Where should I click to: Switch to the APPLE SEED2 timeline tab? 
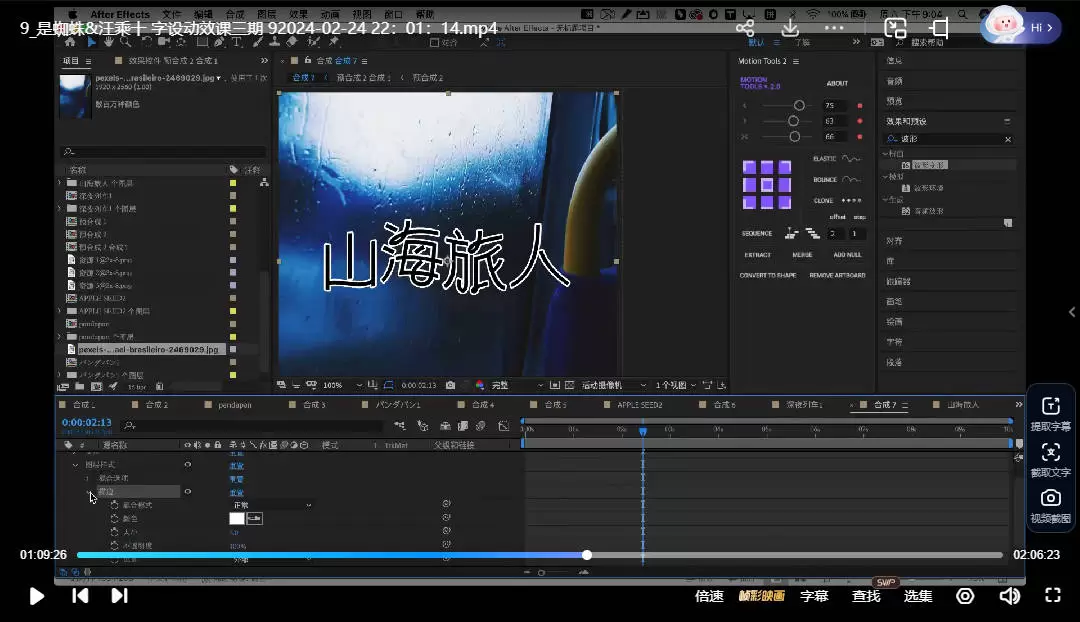point(639,405)
